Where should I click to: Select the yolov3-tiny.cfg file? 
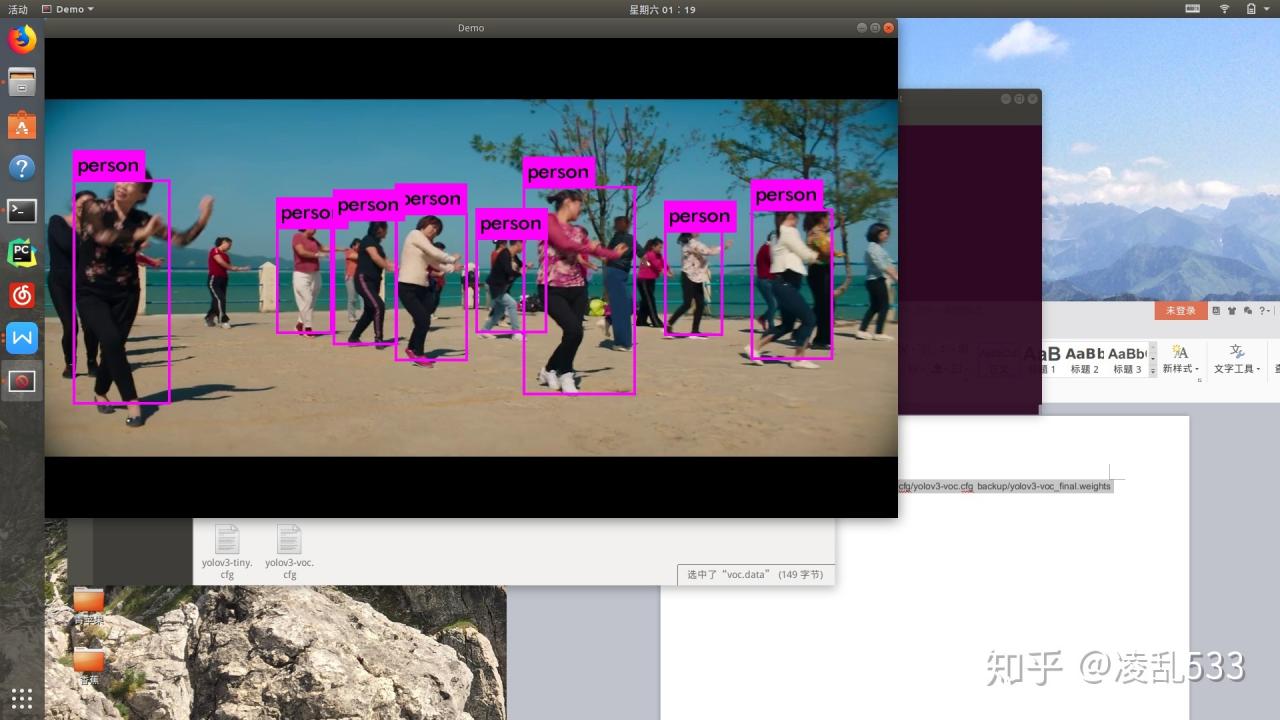pyautogui.click(x=227, y=553)
